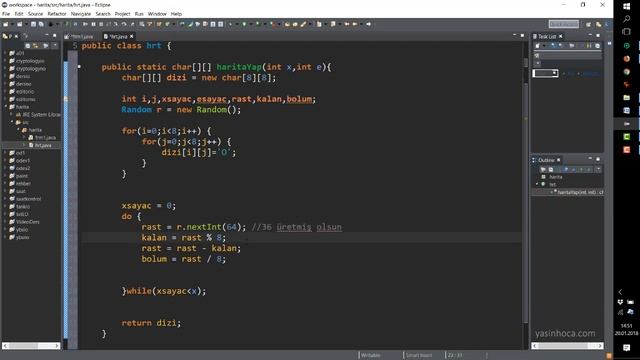Viewport: 640px width, 360px height.
Task: Collapse the harita project
Action: (5, 107)
